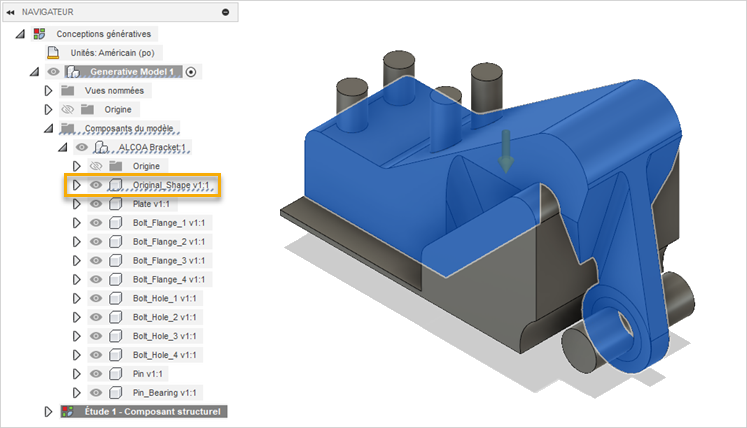Click the folder icon of top-level Origine

87,110
